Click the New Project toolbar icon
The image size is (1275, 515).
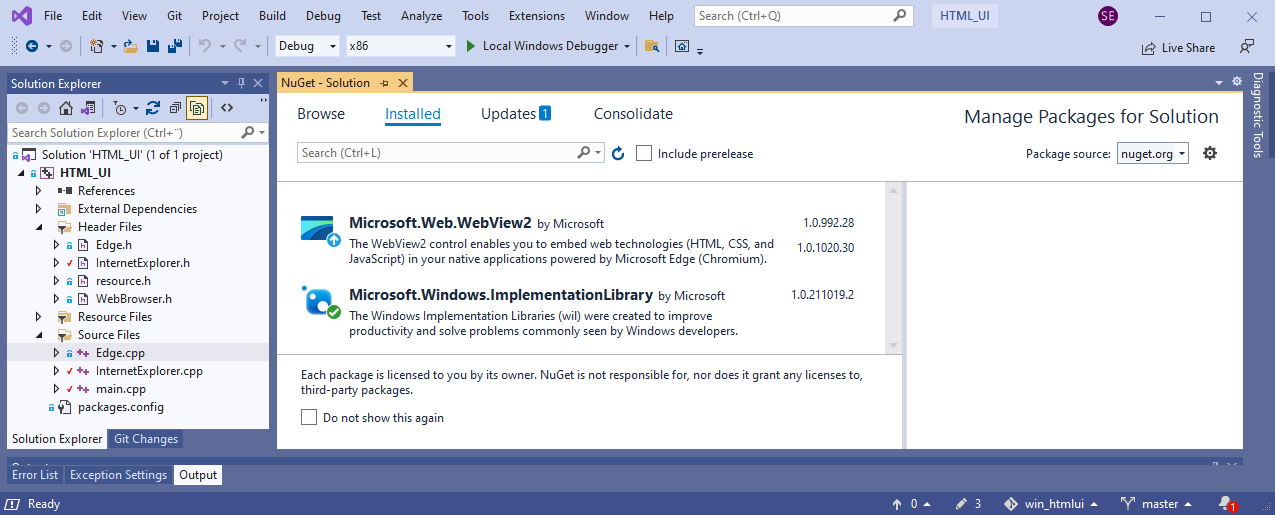(96, 46)
